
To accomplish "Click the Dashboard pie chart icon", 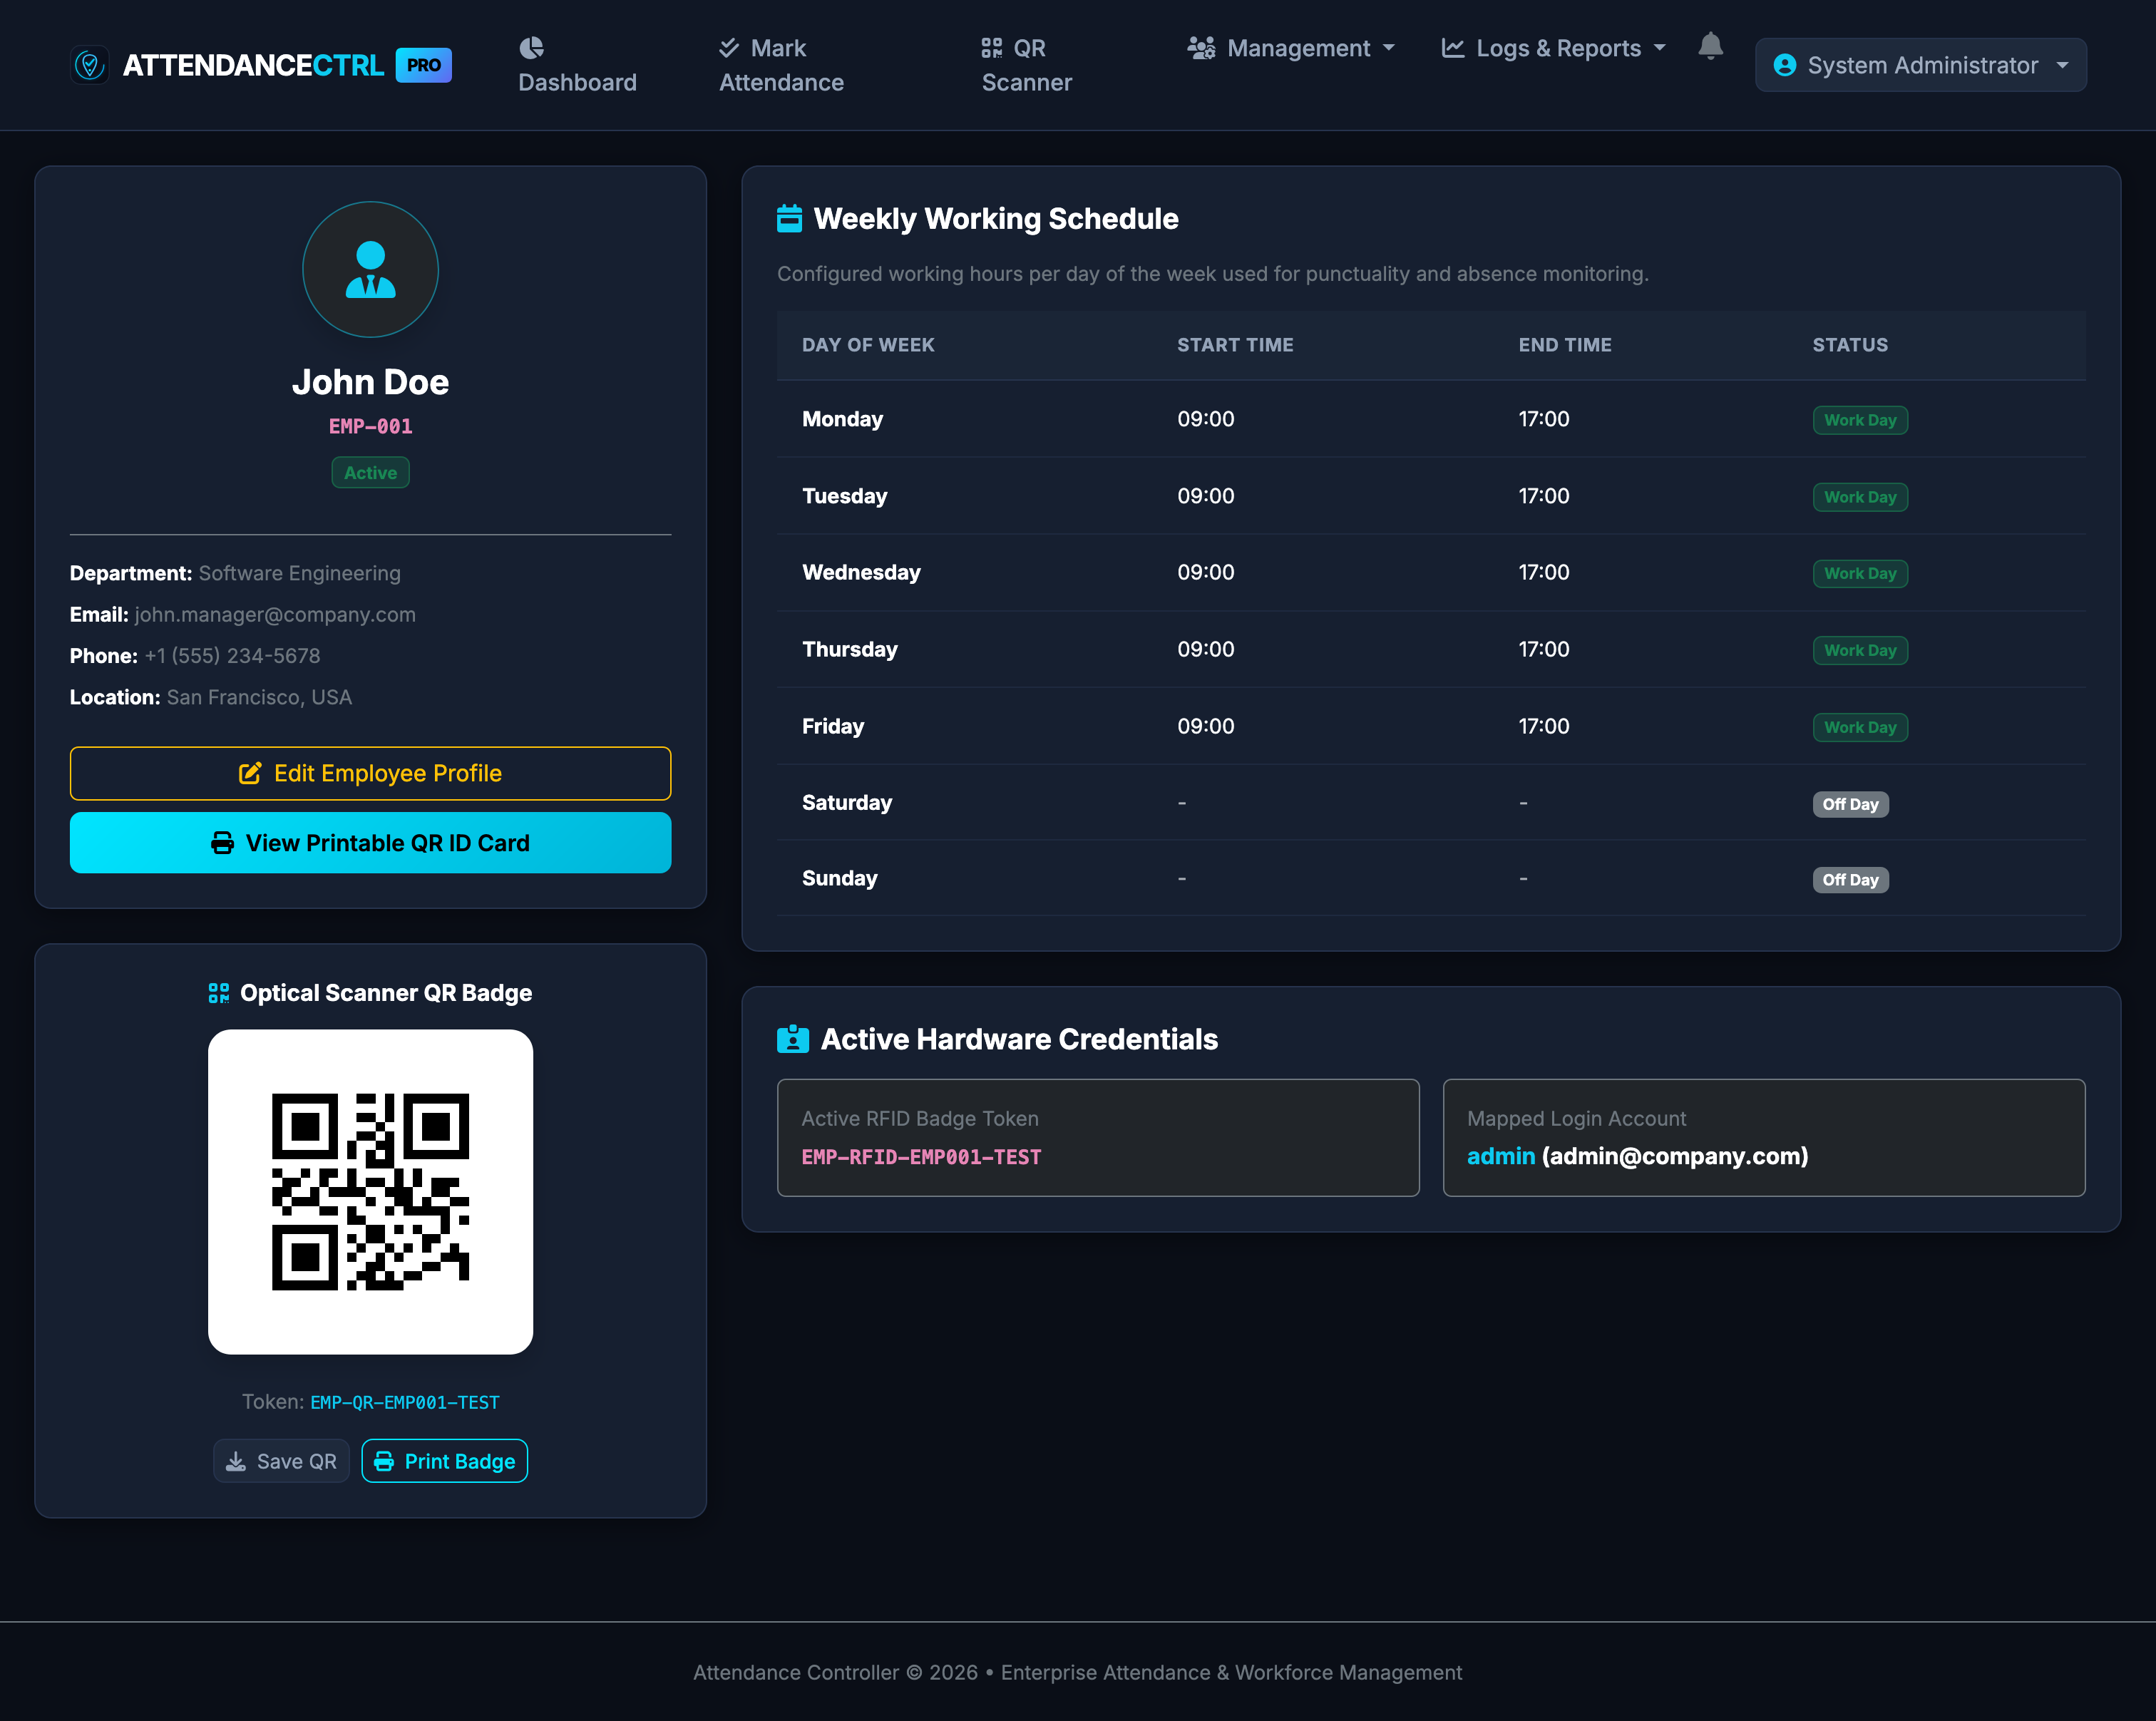I will pyautogui.click(x=531, y=48).
